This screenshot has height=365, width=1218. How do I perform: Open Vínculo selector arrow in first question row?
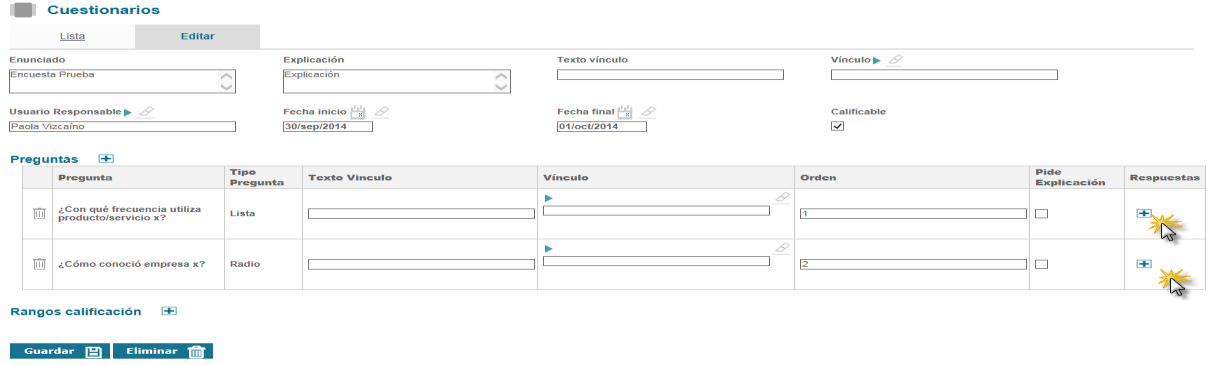[x=548, y=198]
